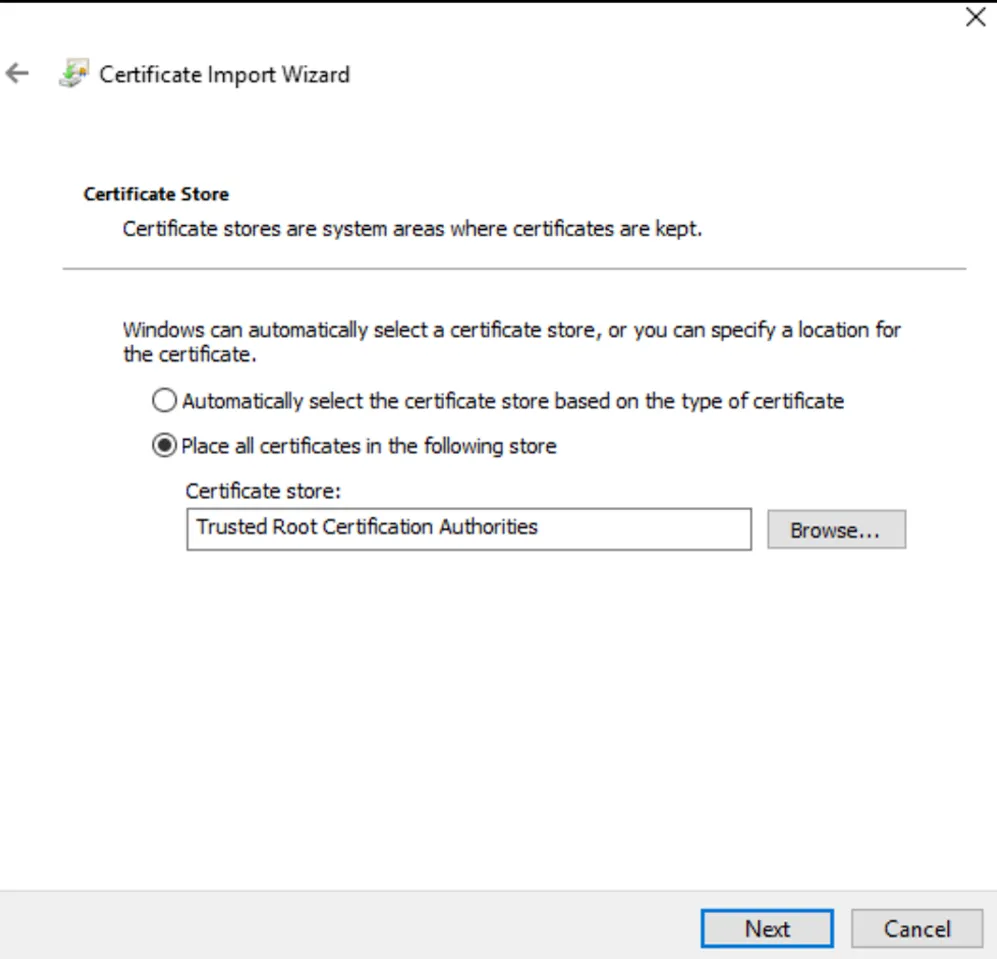Click the 'Certificate Import Wizard' title text

click(x=224, y=75)
